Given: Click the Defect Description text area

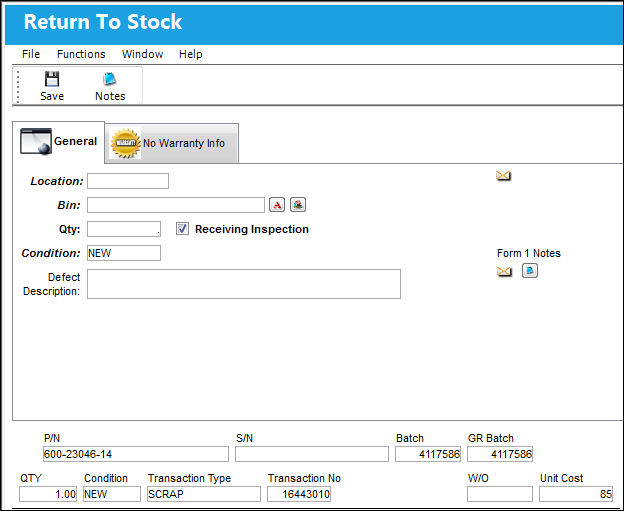Looking at the screenshot, I should [x=244, y=284].
